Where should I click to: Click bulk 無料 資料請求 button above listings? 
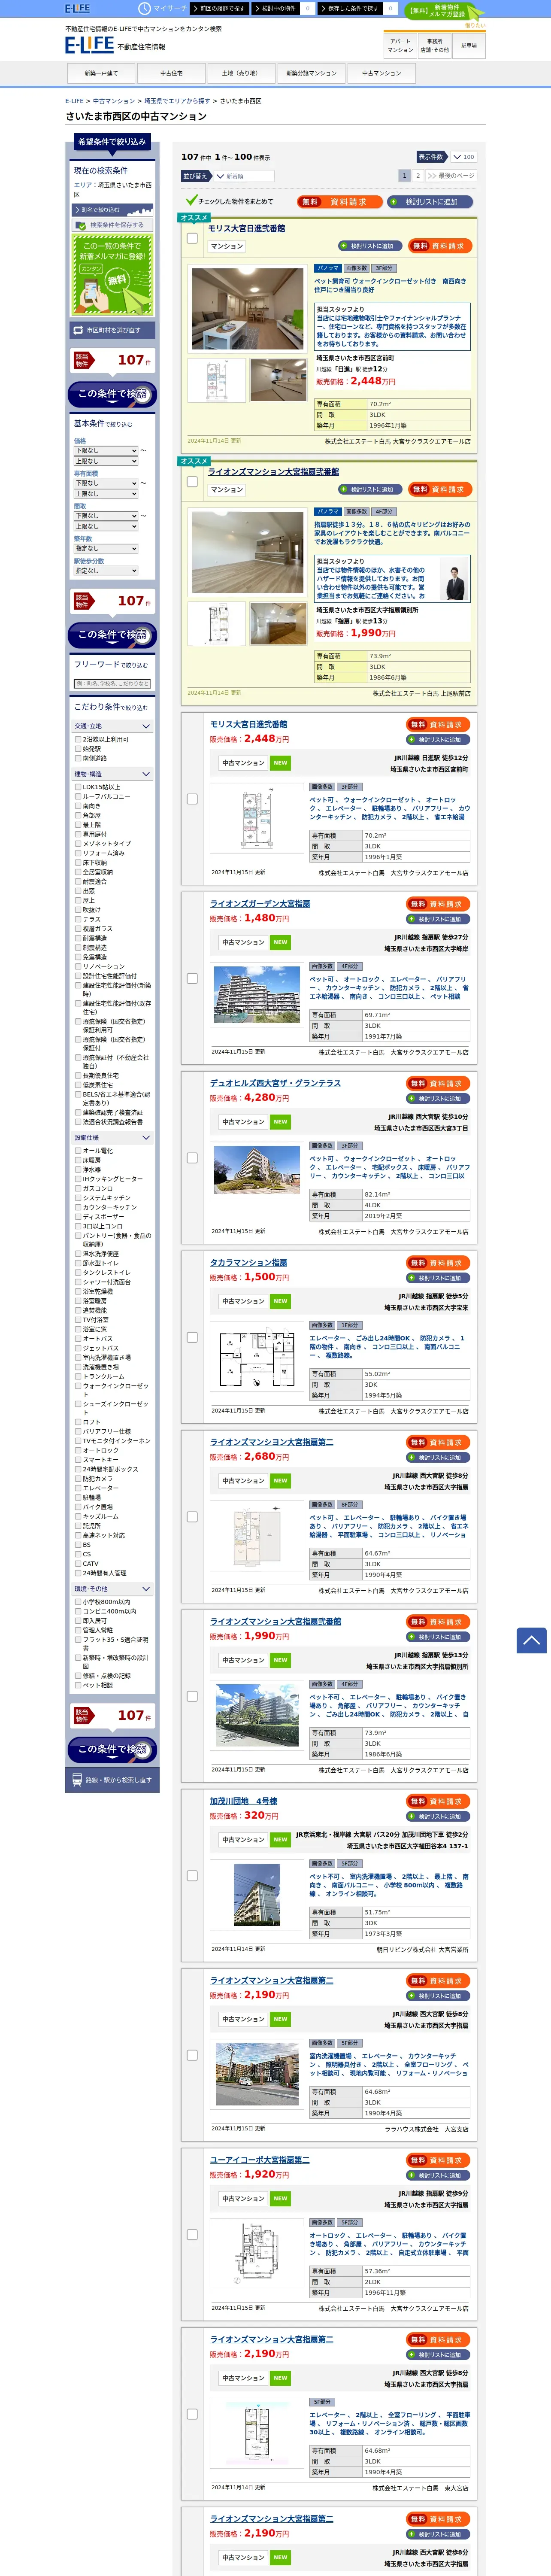(339, 201)
